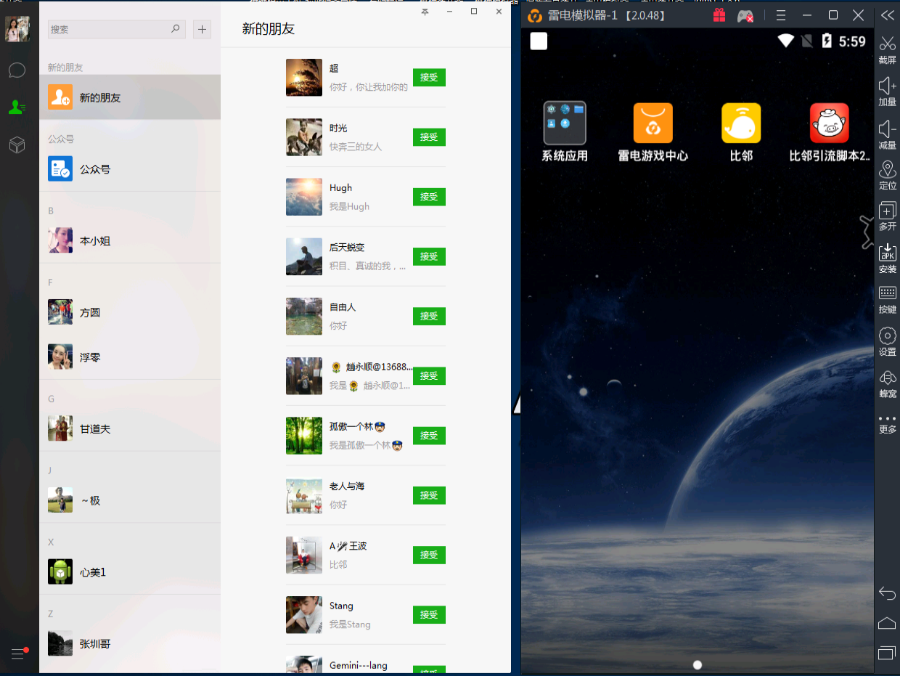900x676 pixels.
Task: Click 加量 volume up tool
Action: tap(887, 92)
